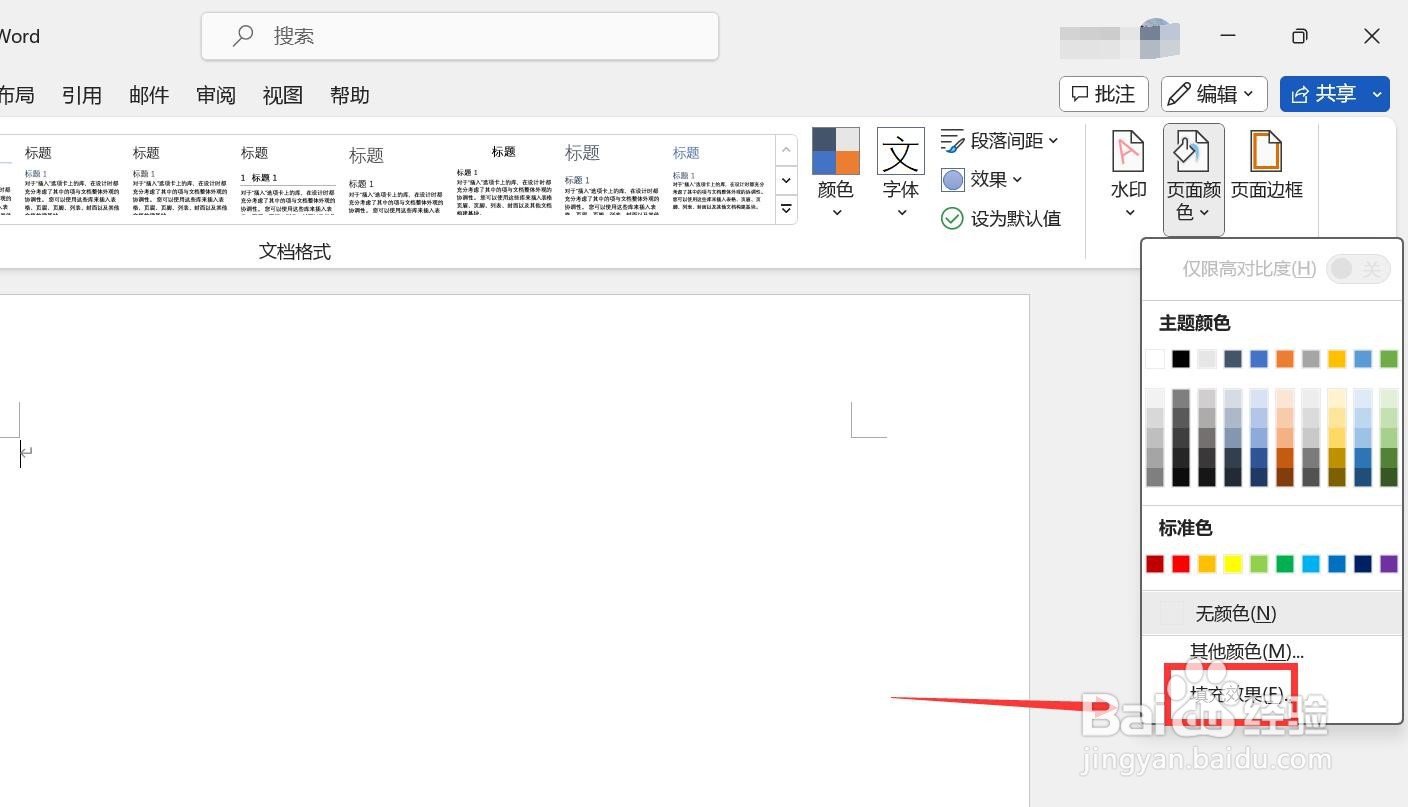The width and height of the screenshot is (1408, 807).
Task: Open the document styles gallery expander
Action: click(786, 209)
